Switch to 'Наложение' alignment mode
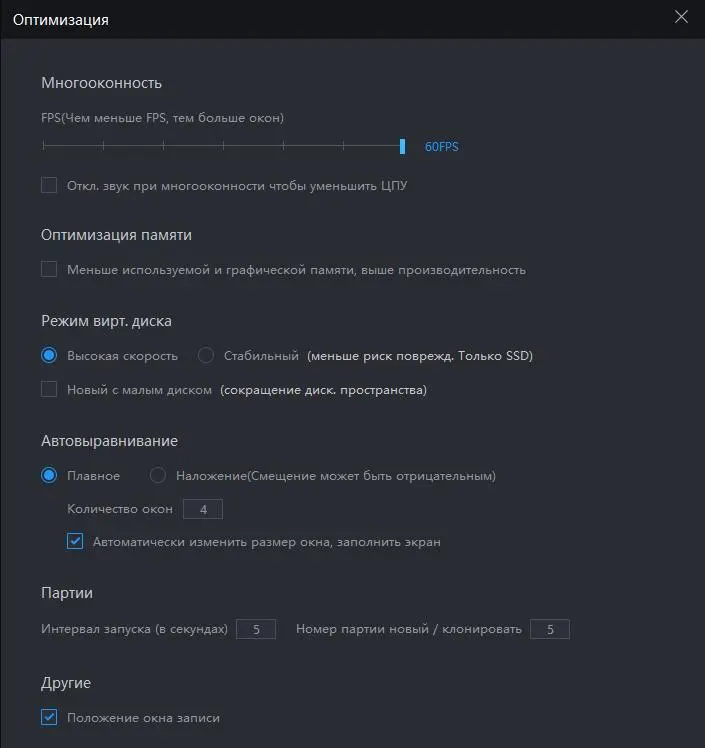Image resolution: width=705 pixels, height=748 pixels. pyautogui.click(x=158, y=475)
